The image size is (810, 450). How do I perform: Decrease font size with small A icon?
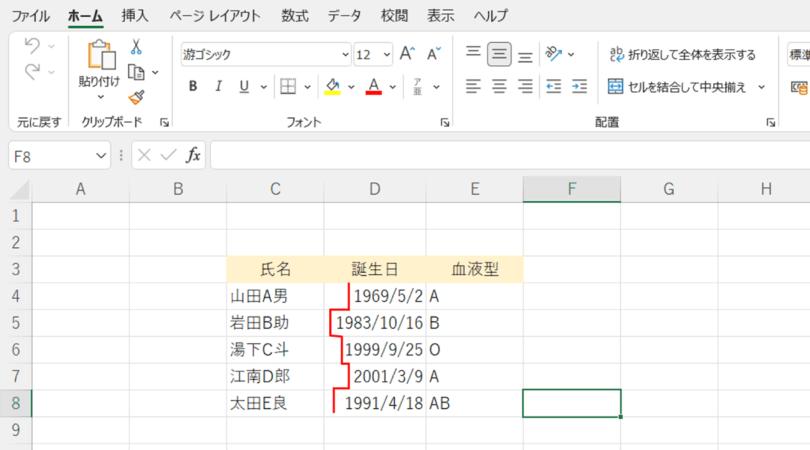(433, 54)
